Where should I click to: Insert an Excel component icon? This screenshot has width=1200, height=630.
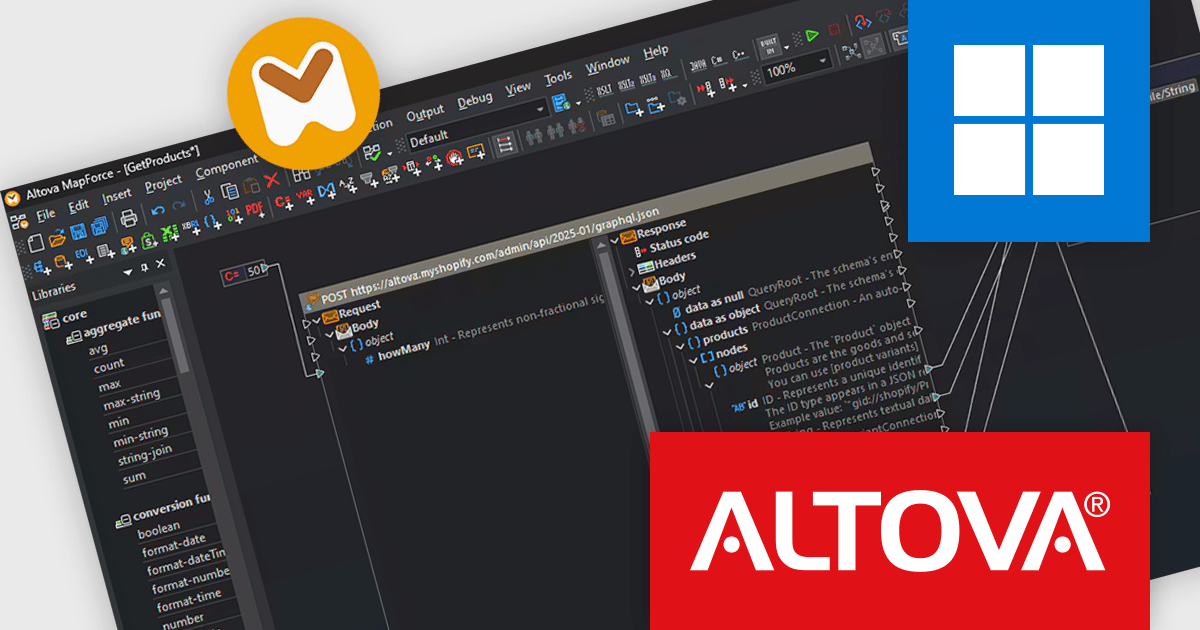[x=170, y=233]
